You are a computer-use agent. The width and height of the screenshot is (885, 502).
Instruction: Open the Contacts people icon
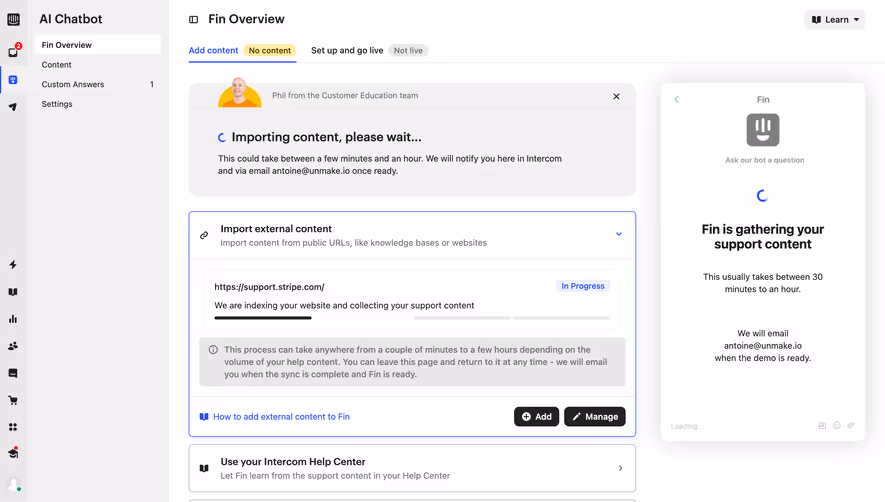point(13,346)
